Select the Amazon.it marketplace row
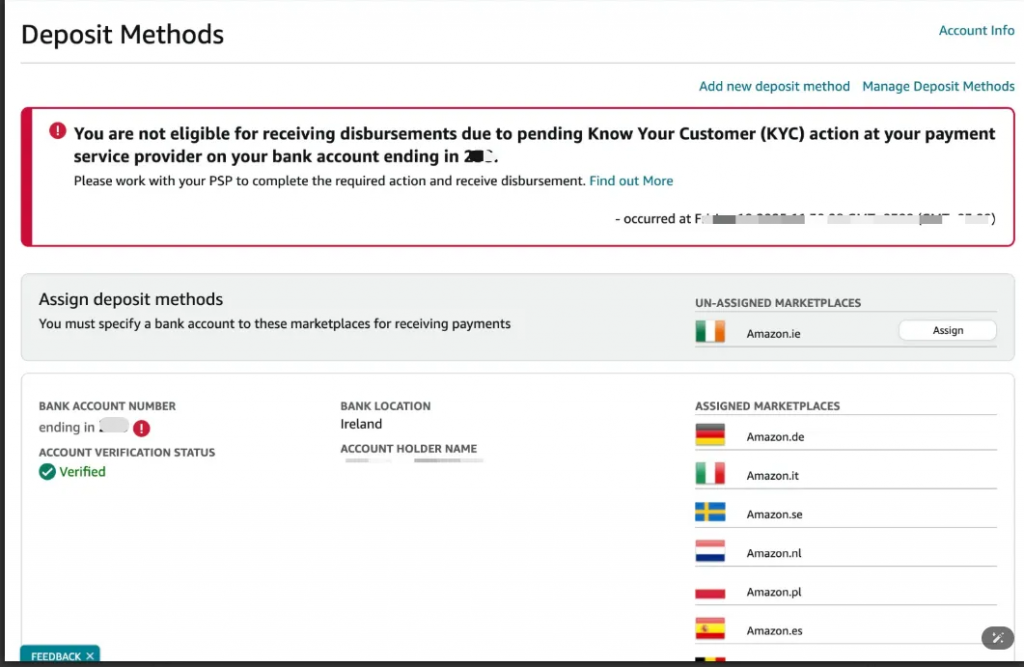The width and height of the screenshot is (1024, 667). coord(846,475)
